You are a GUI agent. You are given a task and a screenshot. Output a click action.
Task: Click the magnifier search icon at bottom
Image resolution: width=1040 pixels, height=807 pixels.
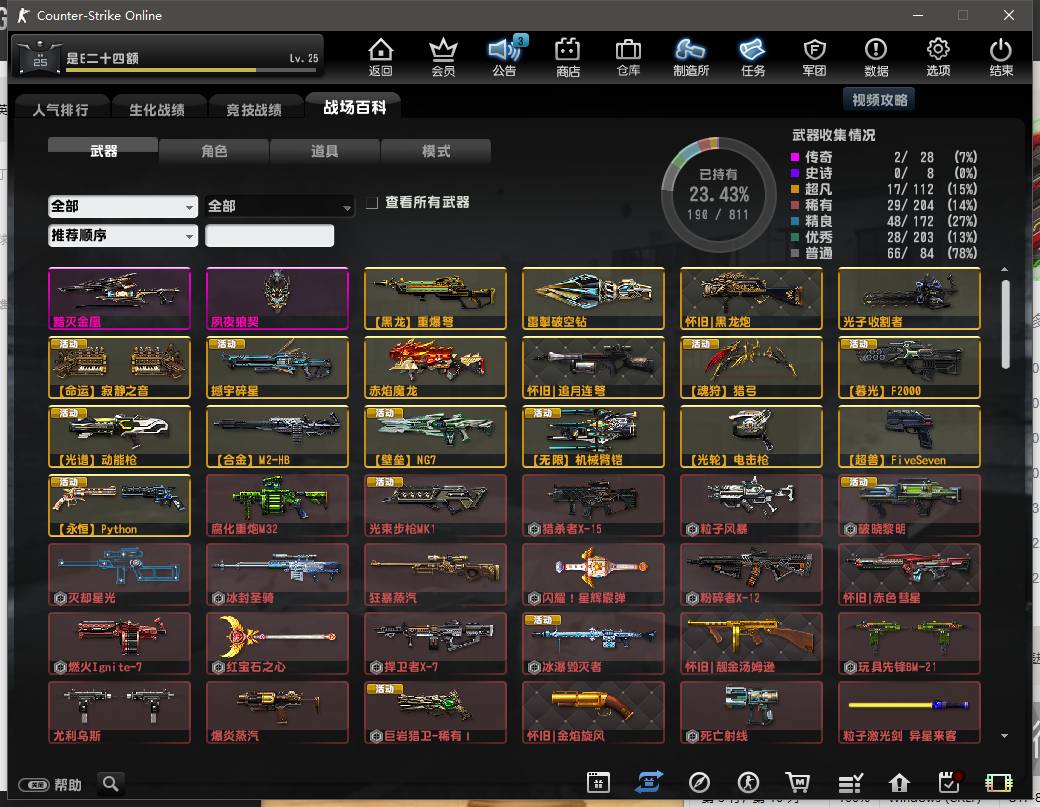pyautogui.click(x=111, y=784)
